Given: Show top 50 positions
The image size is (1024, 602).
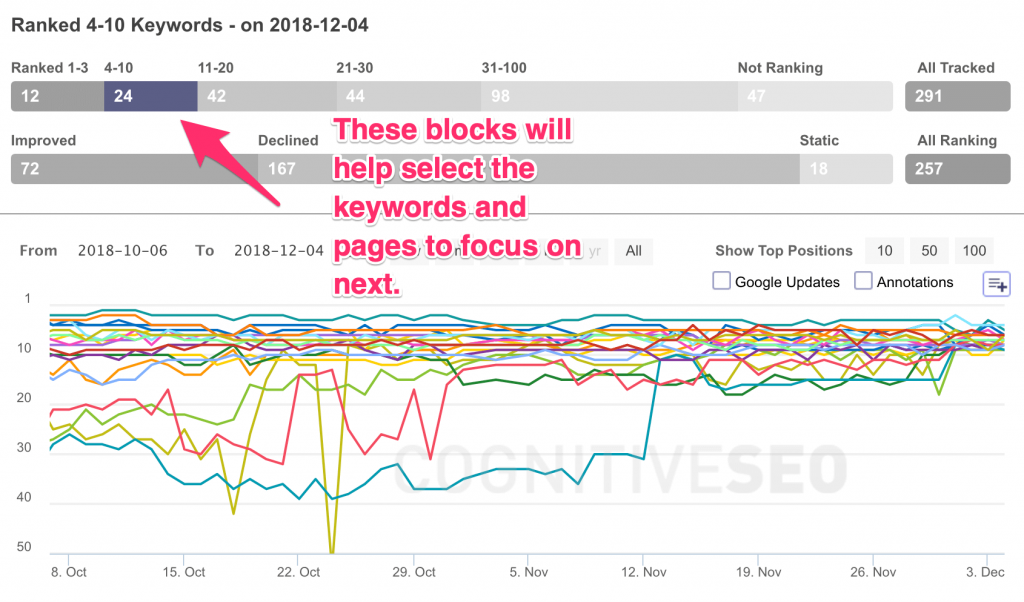Looking at the screenshot, I should [929, 251].
